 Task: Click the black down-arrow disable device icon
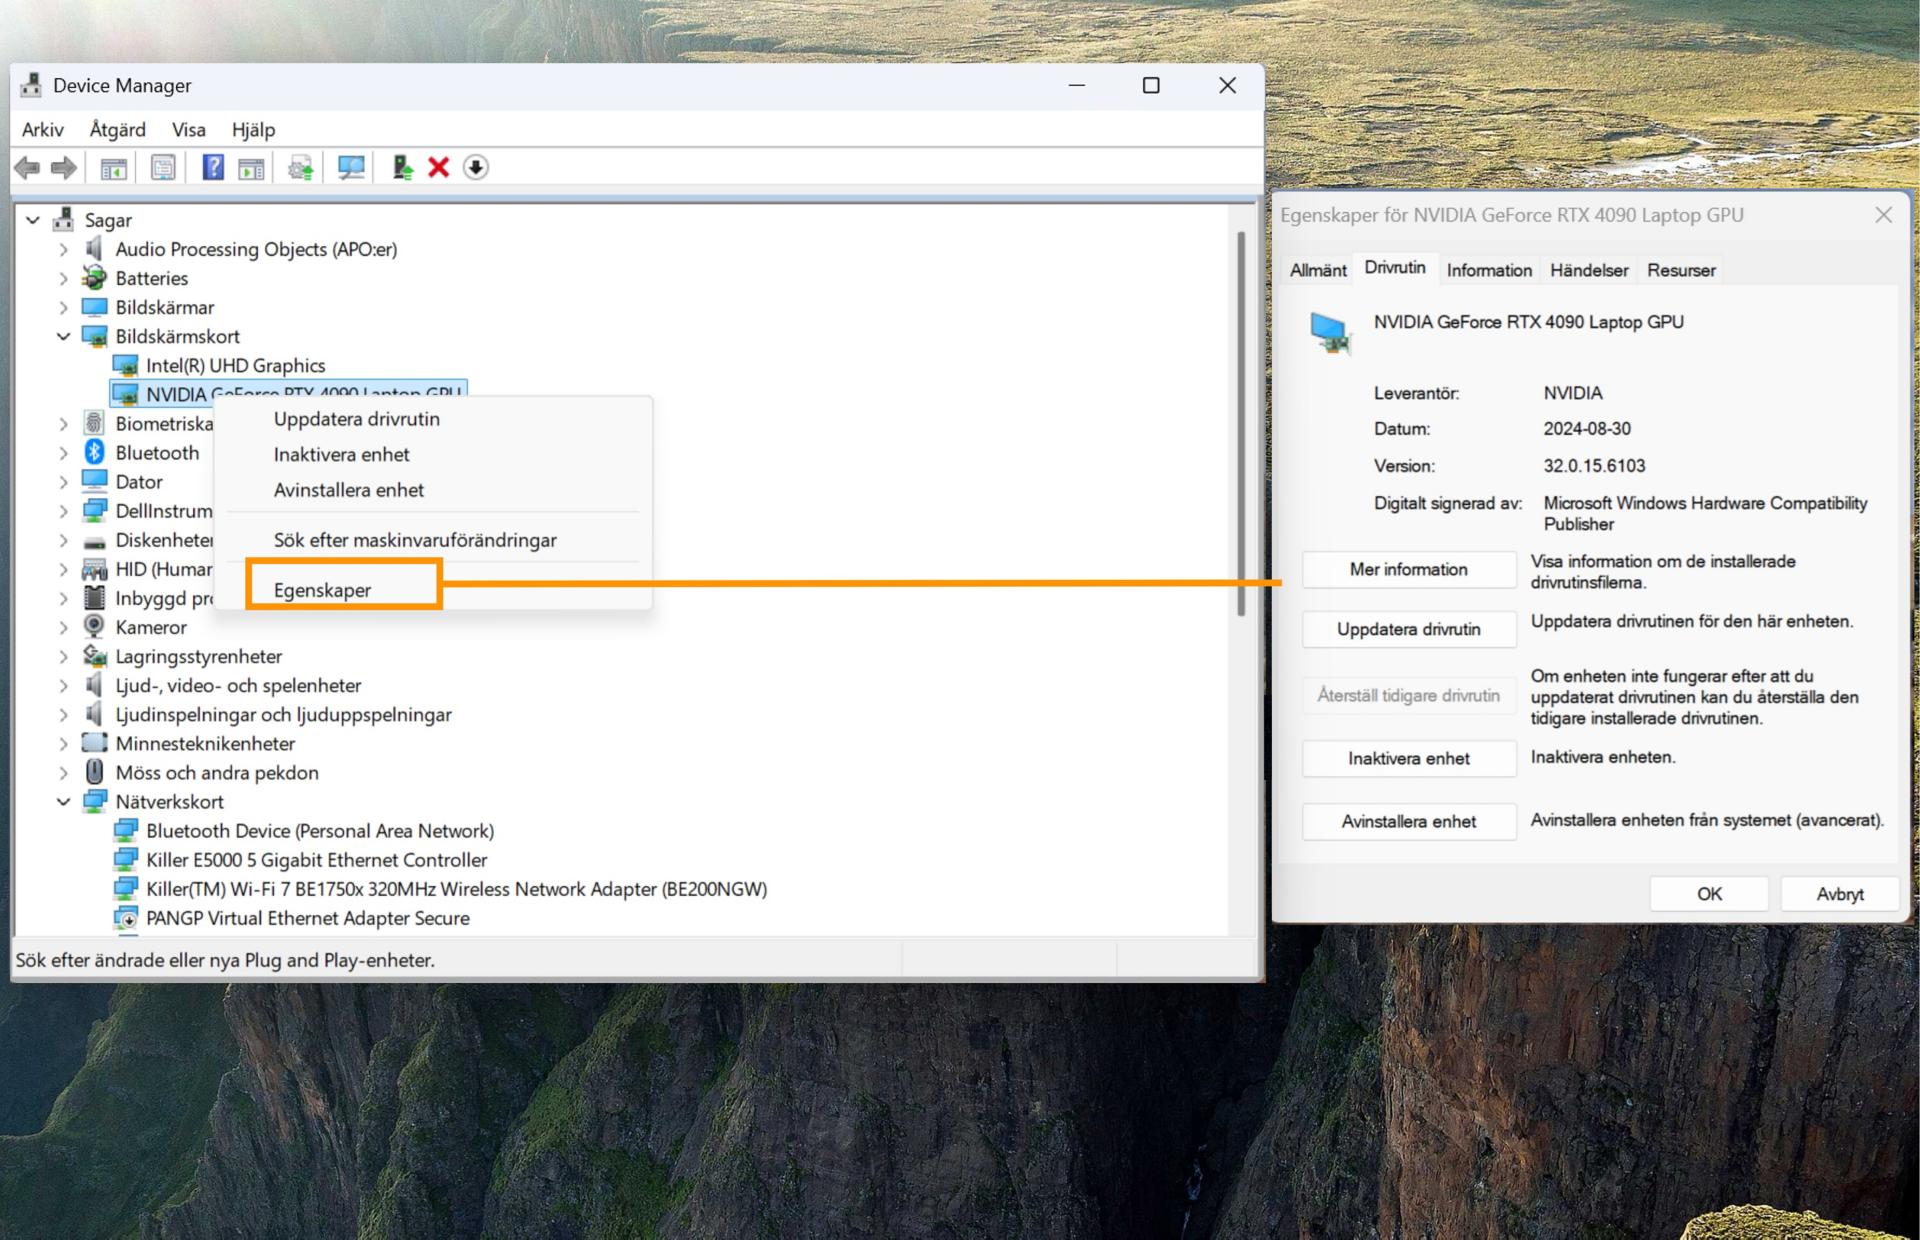(x=476, y=167)
